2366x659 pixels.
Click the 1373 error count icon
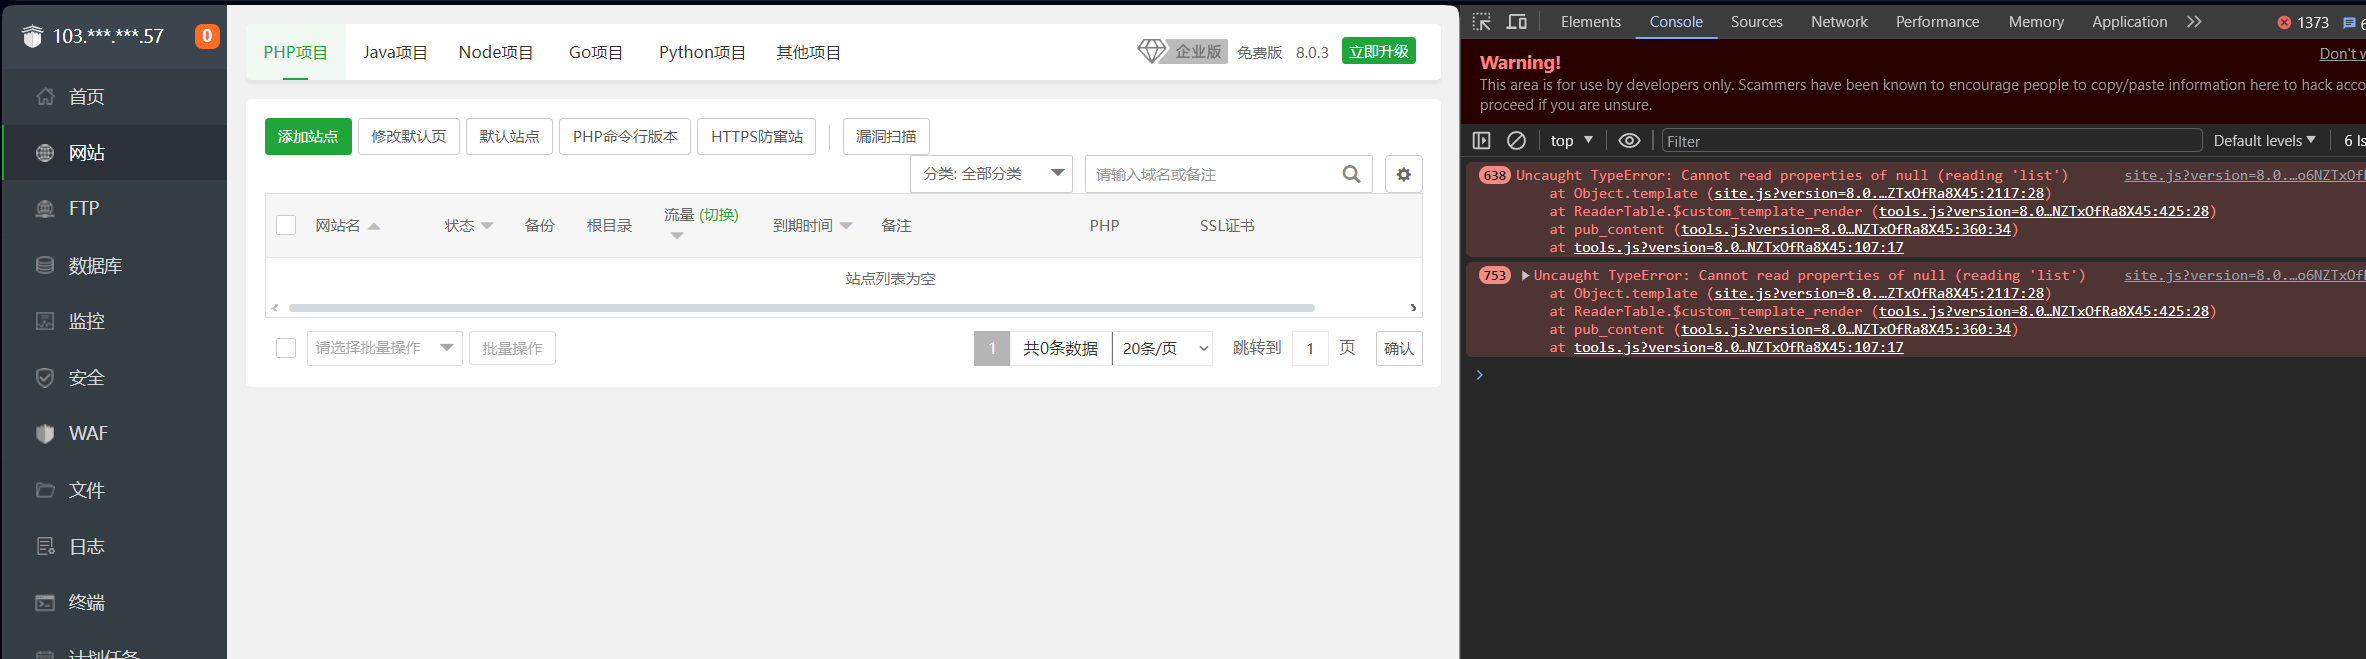point(2284,22)
